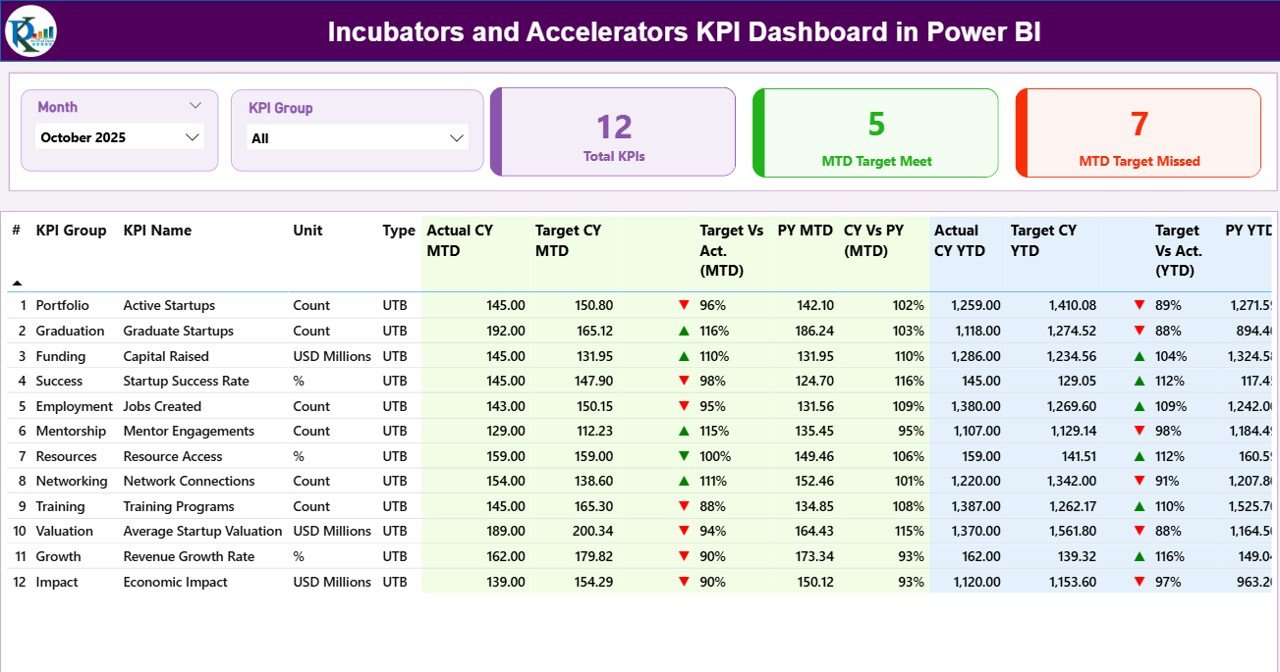The image size is (1280, 672).
Task: Click red triangle for Jobs Created MTD variance
Action: pos(684,405)
